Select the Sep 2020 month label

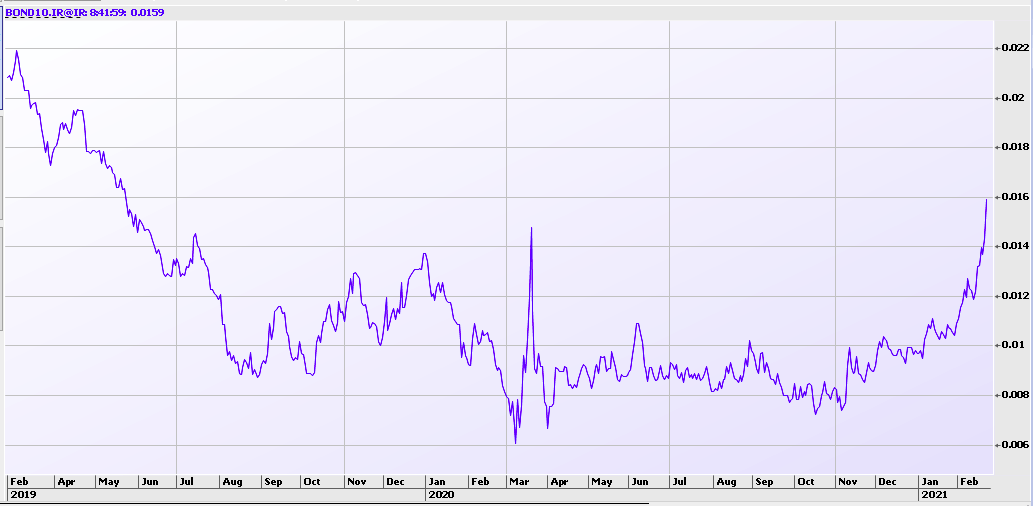(x=764, y=482)
